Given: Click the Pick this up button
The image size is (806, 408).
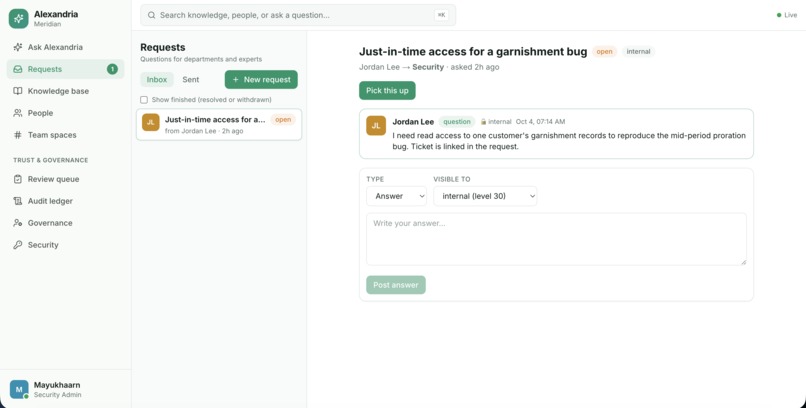Looking at the screenshot, I should (x=387, y=90).
